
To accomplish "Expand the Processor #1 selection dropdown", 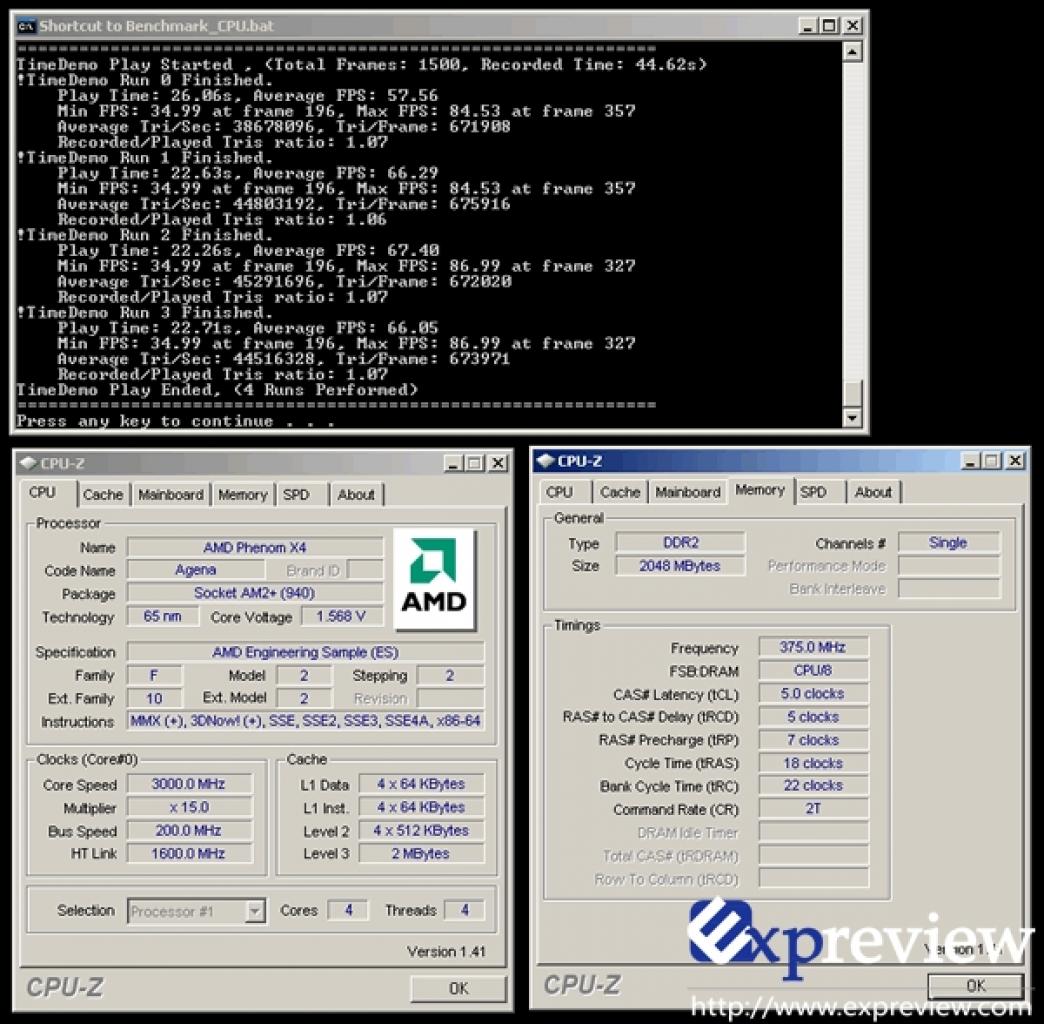I will point(254,910).
